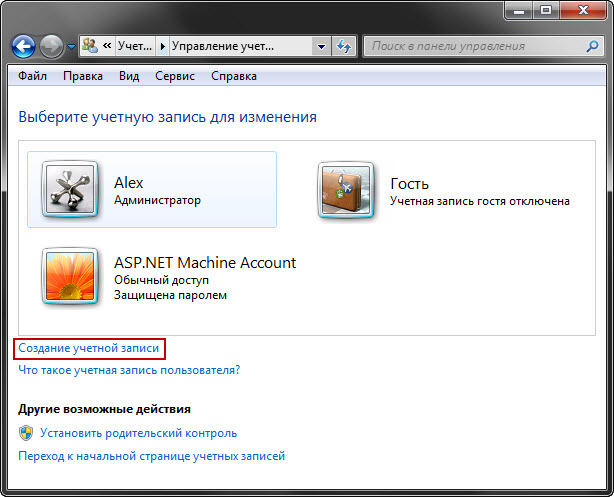The height and width of the screenshot is (497, 614).
Task: Click the Гость suitcase account picture
Action: point(346,190)
